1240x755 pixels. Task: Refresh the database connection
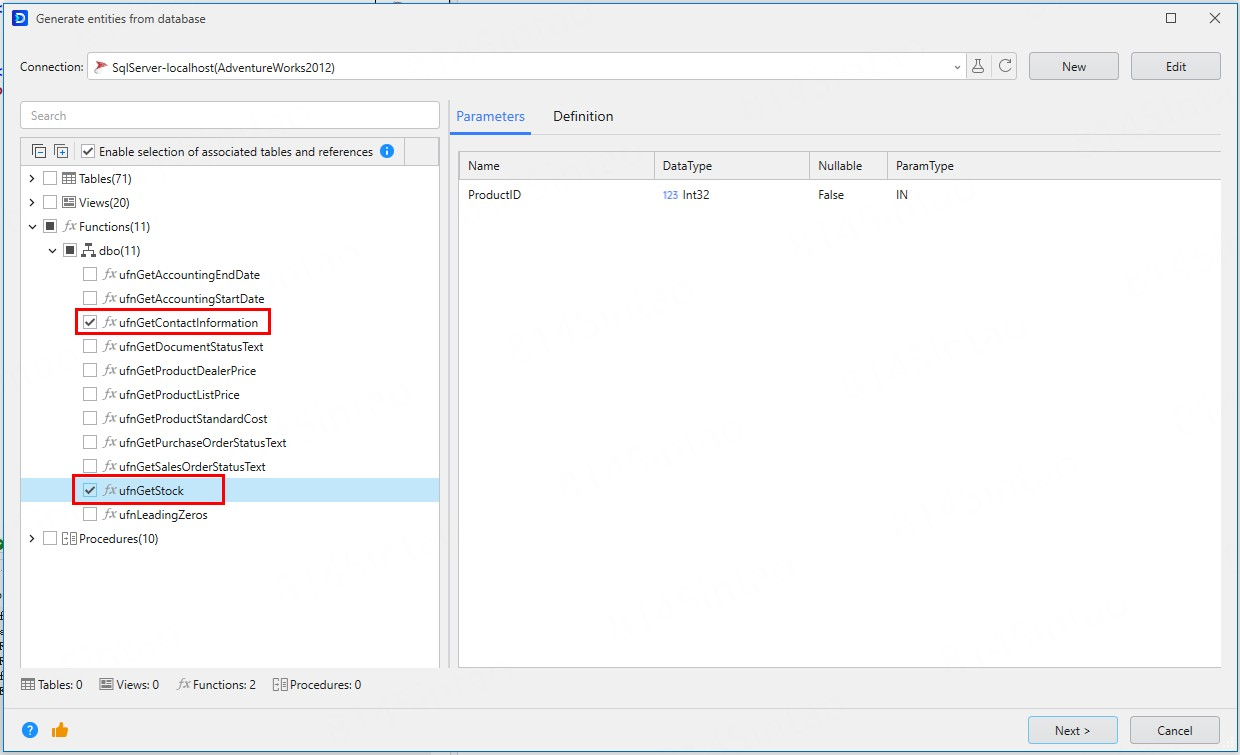pyautogui.click(x=1005, y=67)
